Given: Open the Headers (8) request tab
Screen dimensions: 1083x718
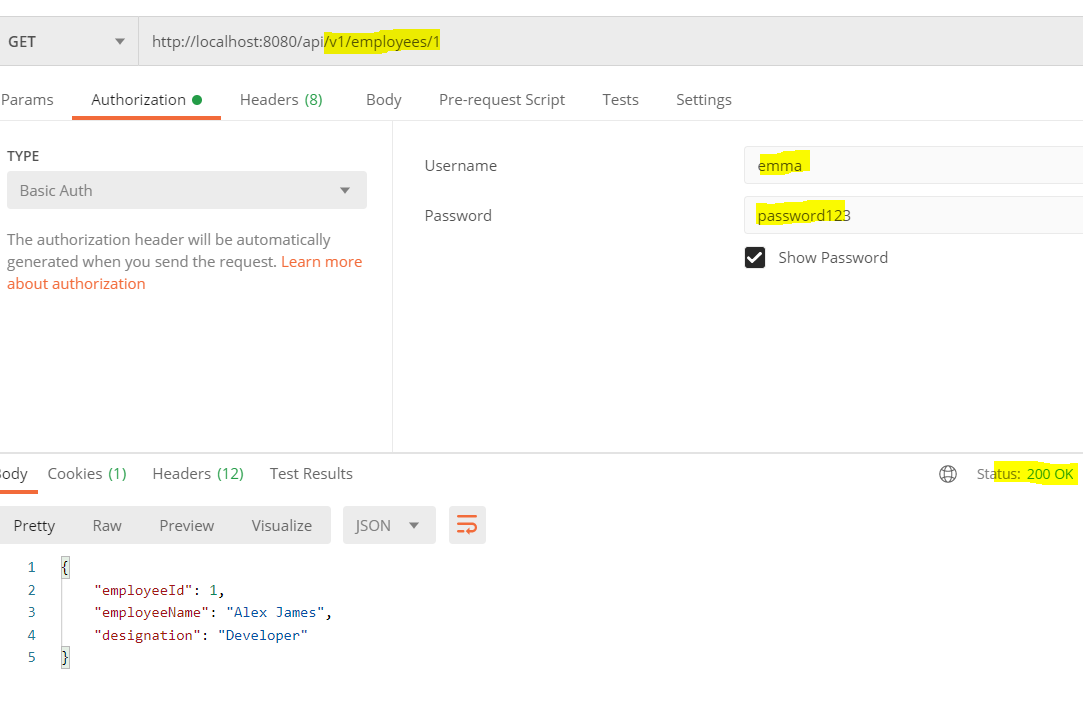Looking at the screenshot, I should point(281,100).
